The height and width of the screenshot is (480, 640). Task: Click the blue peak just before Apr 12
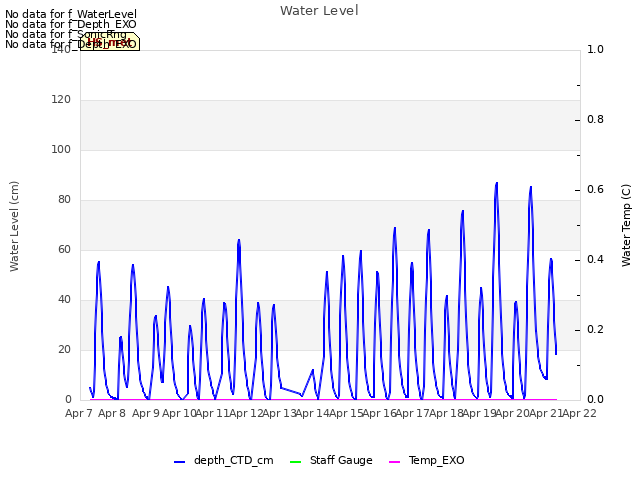tap(239, 240)
